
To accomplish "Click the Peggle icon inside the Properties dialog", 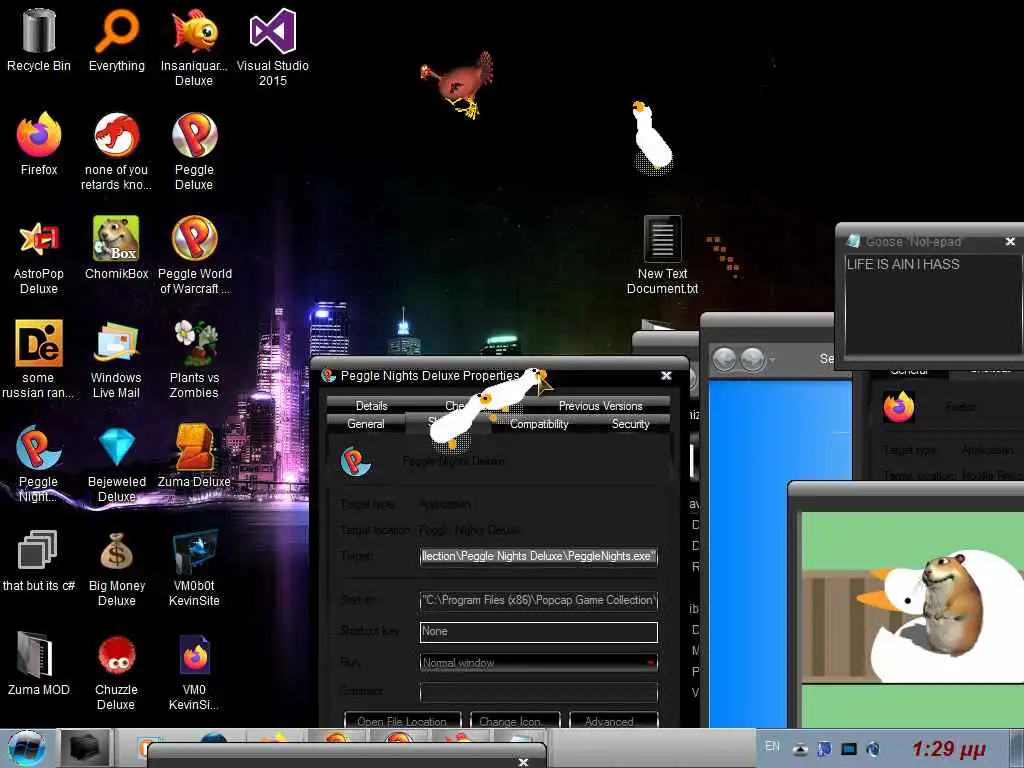I will 355,461.
